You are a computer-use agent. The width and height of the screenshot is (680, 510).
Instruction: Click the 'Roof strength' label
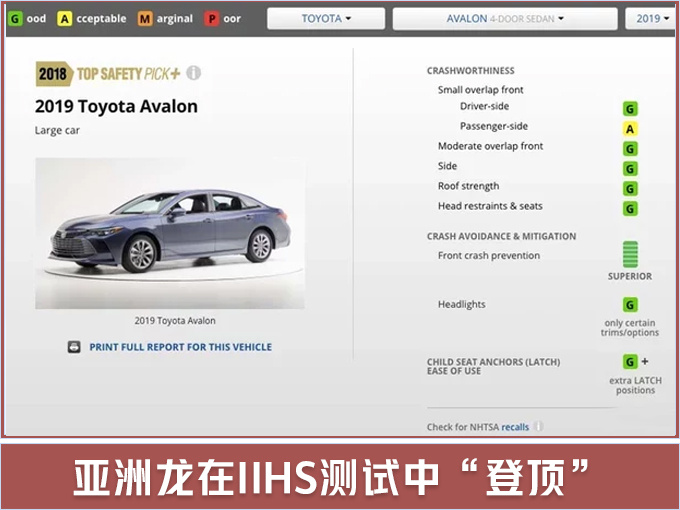468,186
